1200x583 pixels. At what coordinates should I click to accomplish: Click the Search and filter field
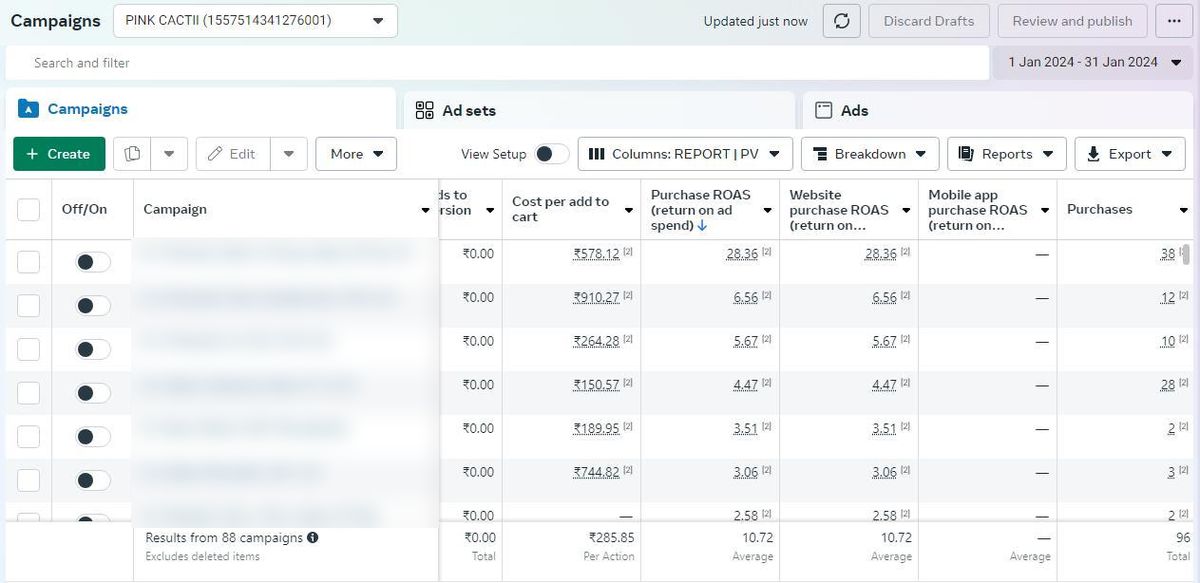click(497, 62)
